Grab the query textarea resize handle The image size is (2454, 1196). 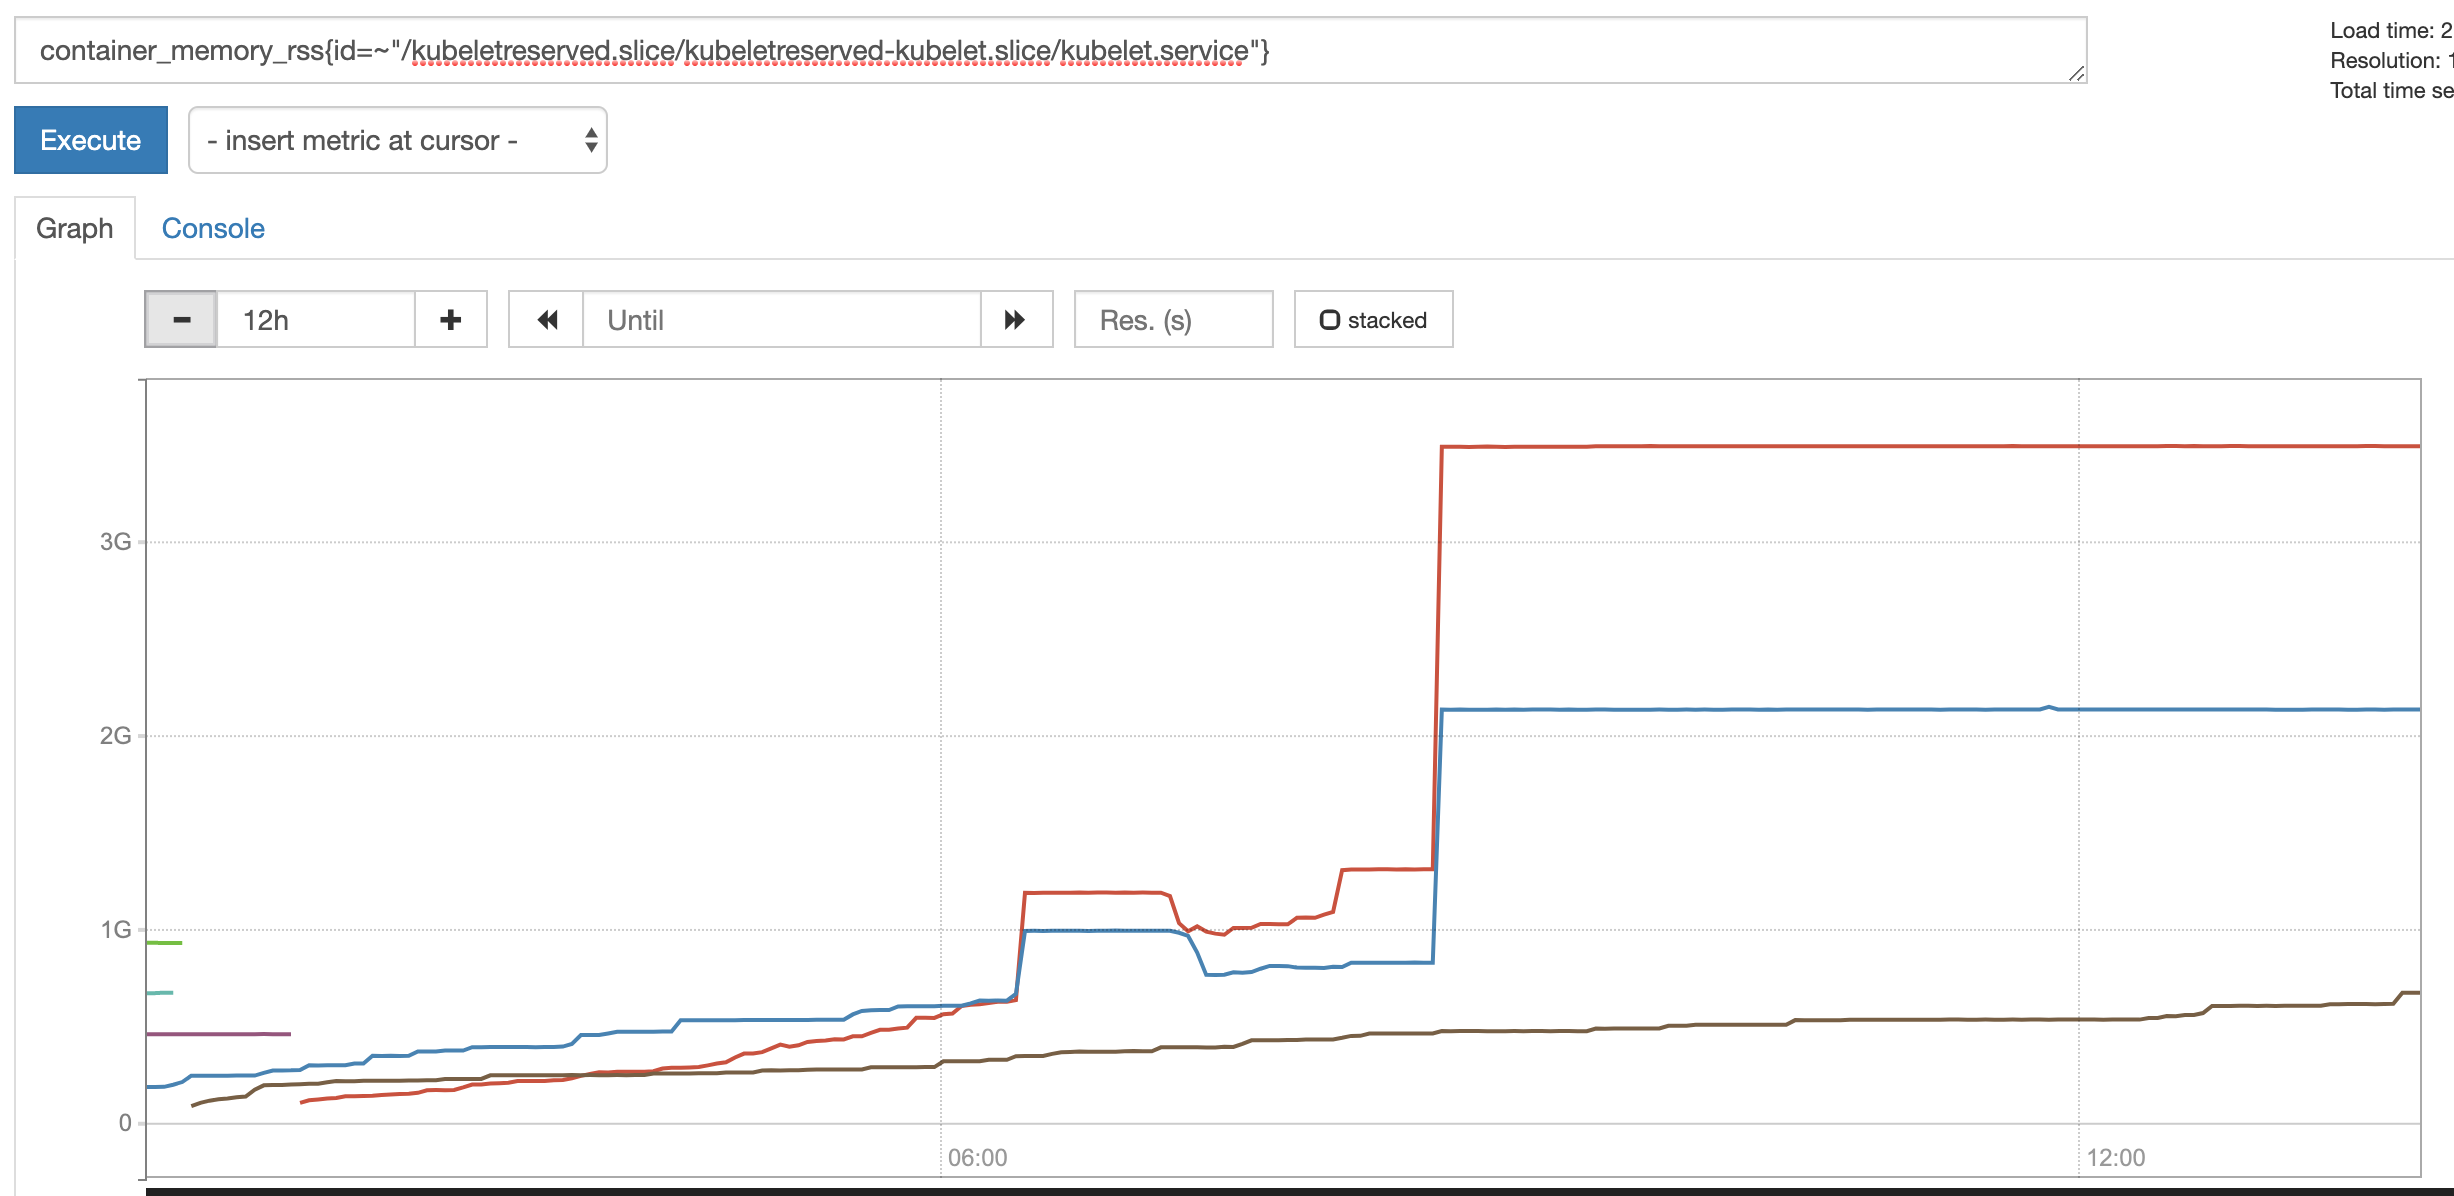point(2076,73)
